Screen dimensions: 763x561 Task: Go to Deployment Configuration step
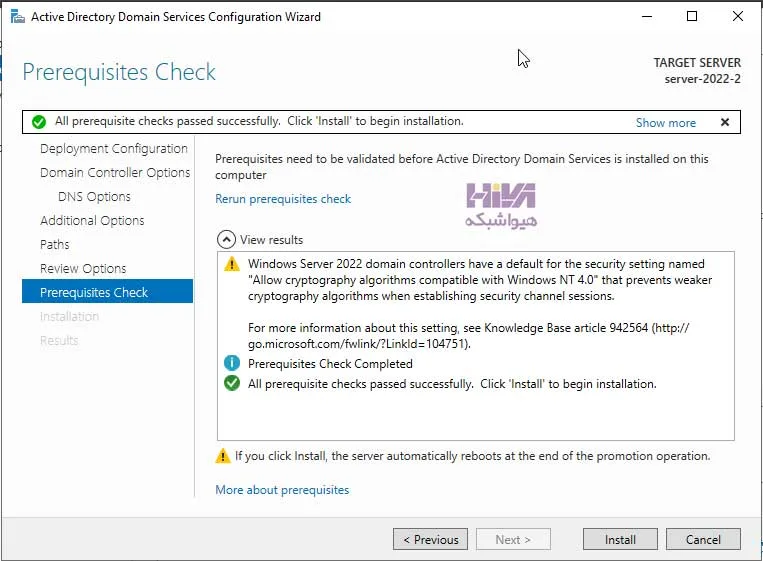point(113,148)
